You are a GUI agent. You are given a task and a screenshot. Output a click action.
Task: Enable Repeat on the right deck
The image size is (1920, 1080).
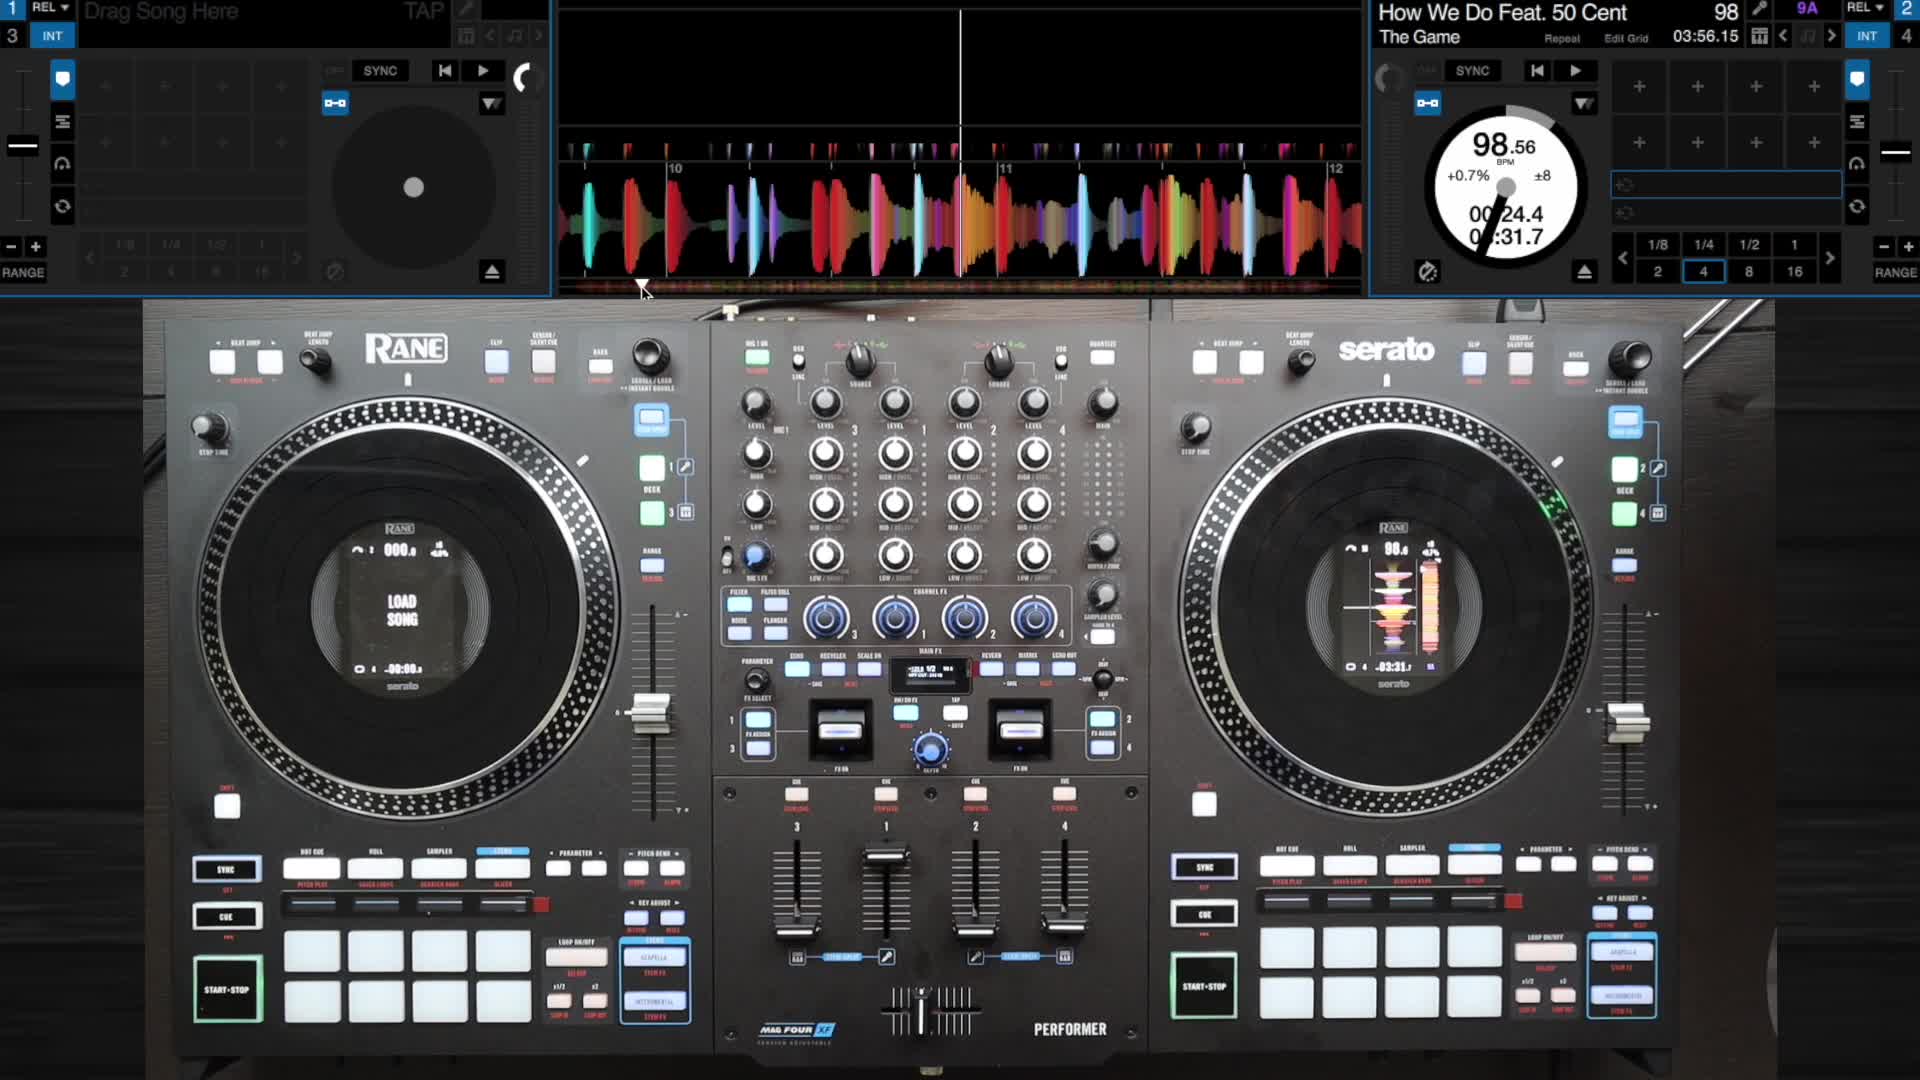(1562, 39)
